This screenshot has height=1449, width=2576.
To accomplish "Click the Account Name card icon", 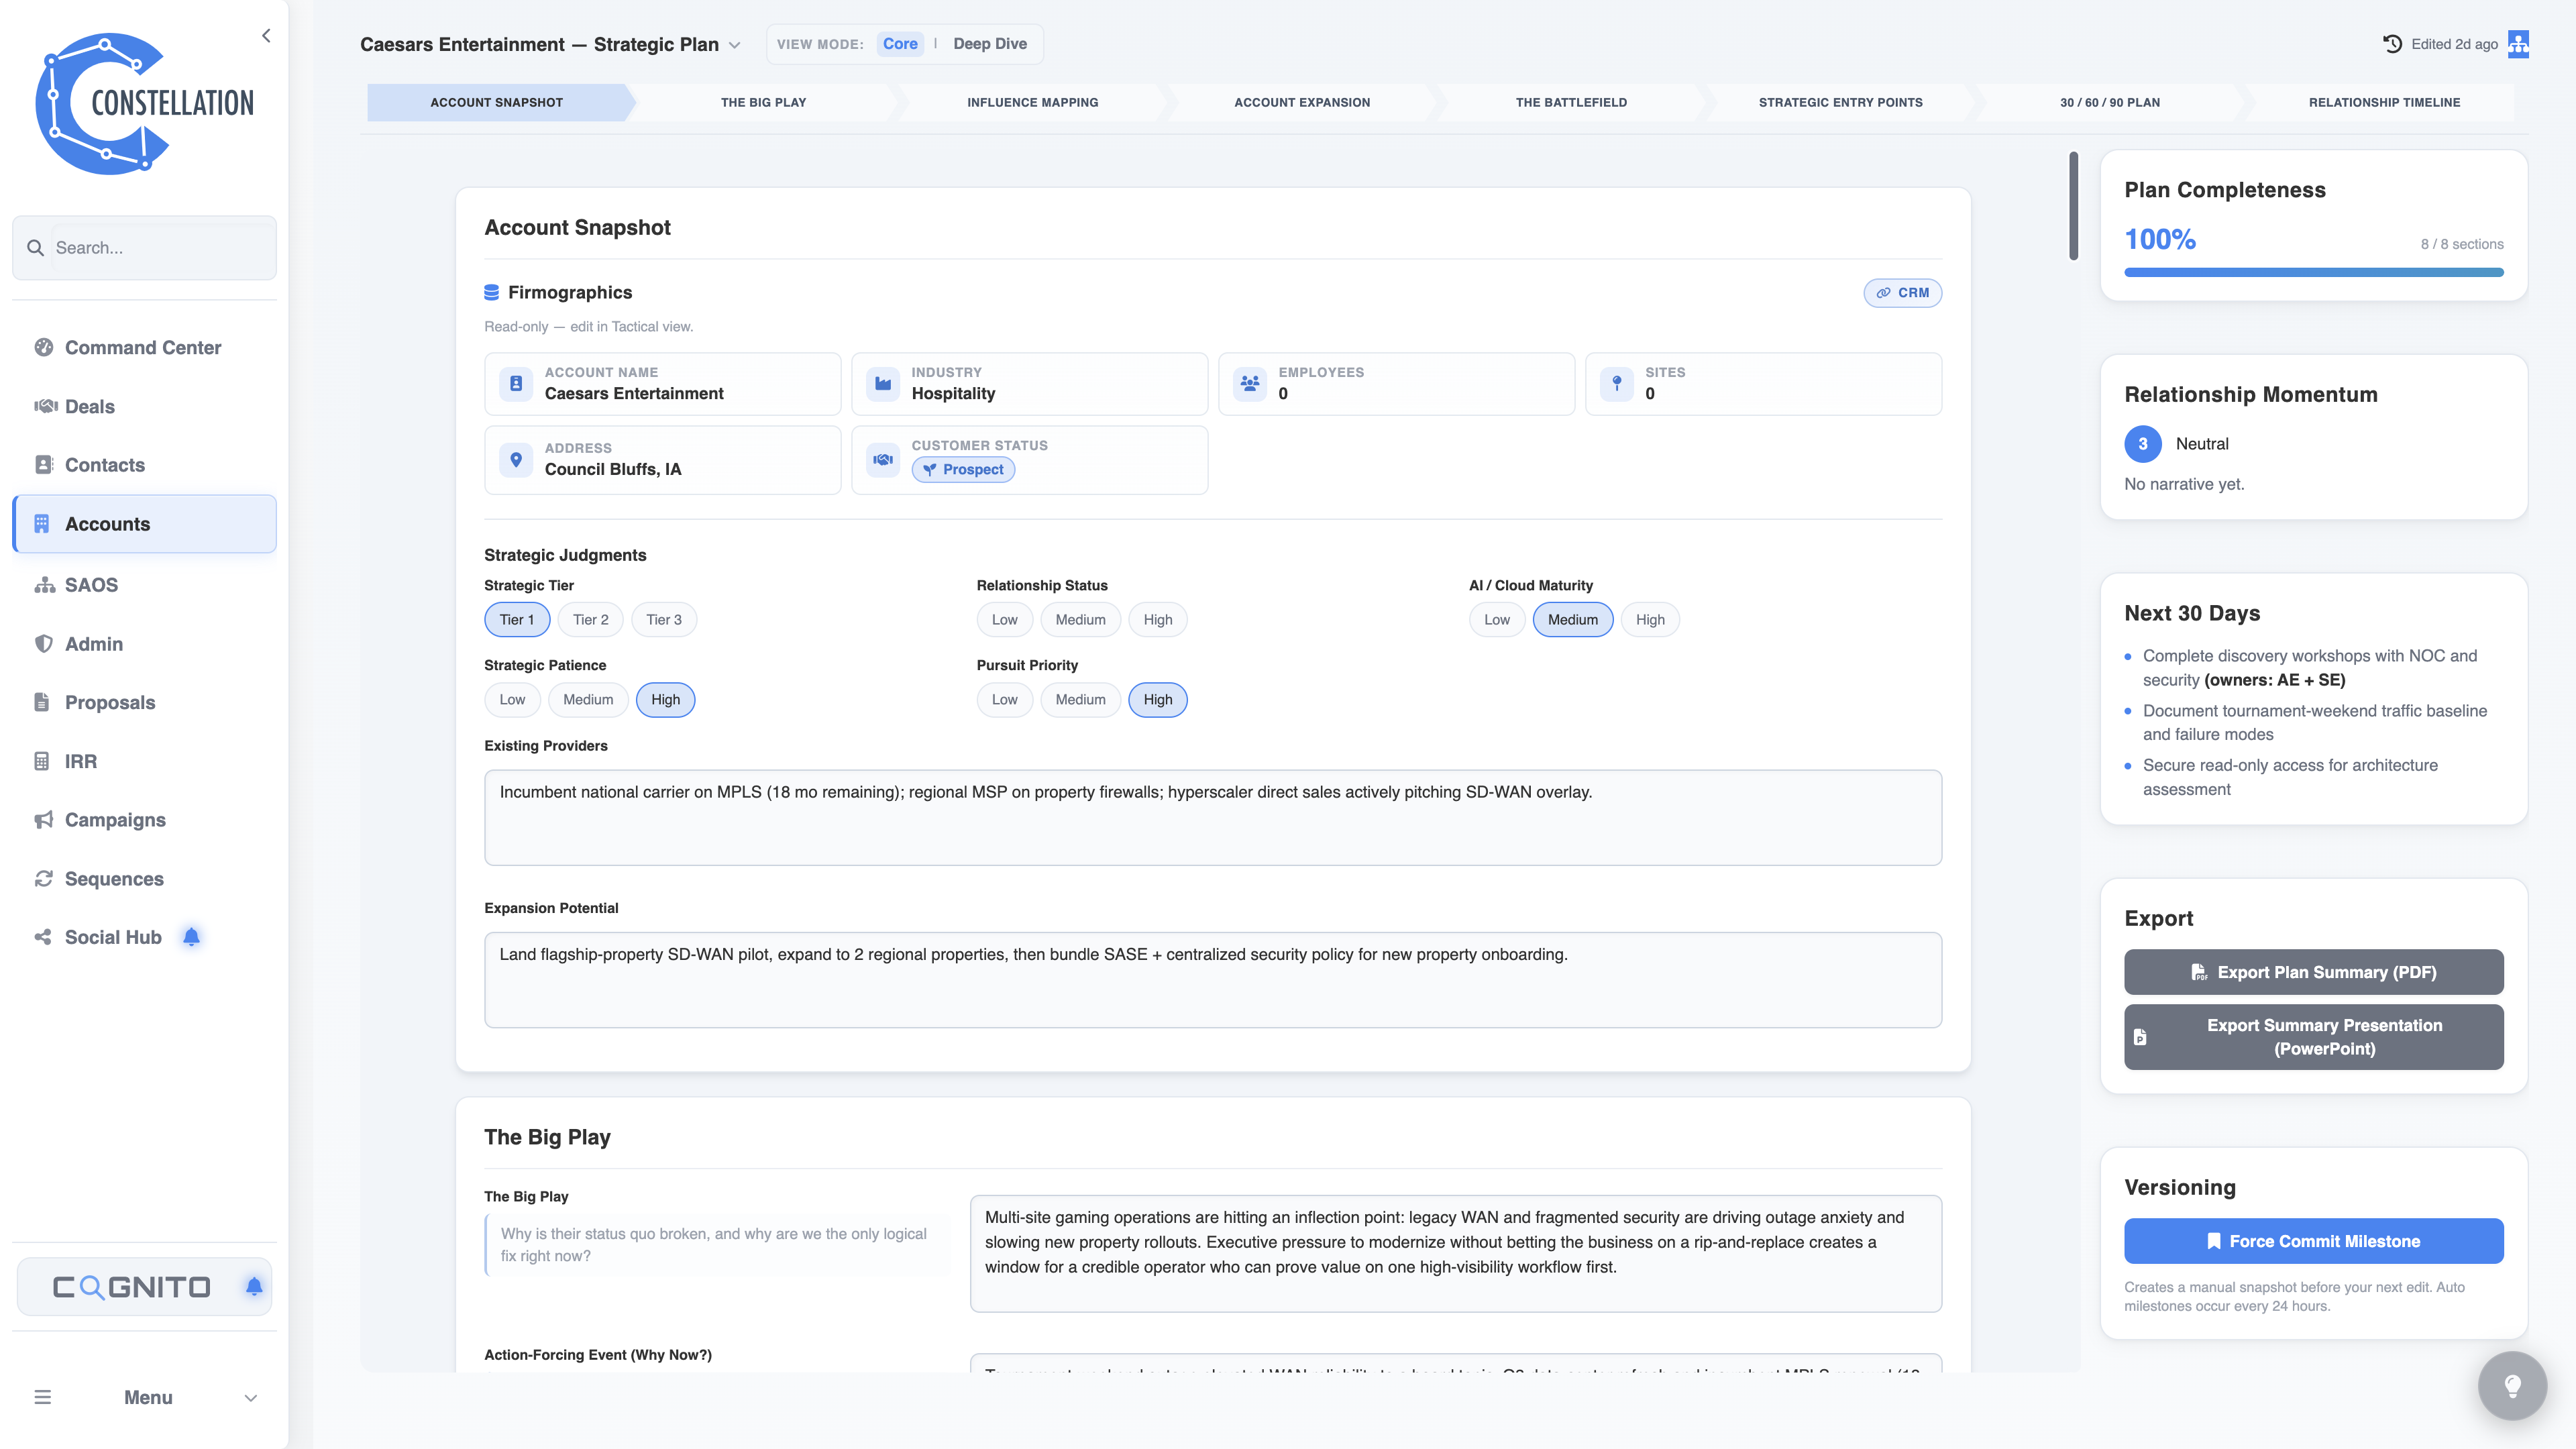I will pyautogui.click(x=516, y=384).
